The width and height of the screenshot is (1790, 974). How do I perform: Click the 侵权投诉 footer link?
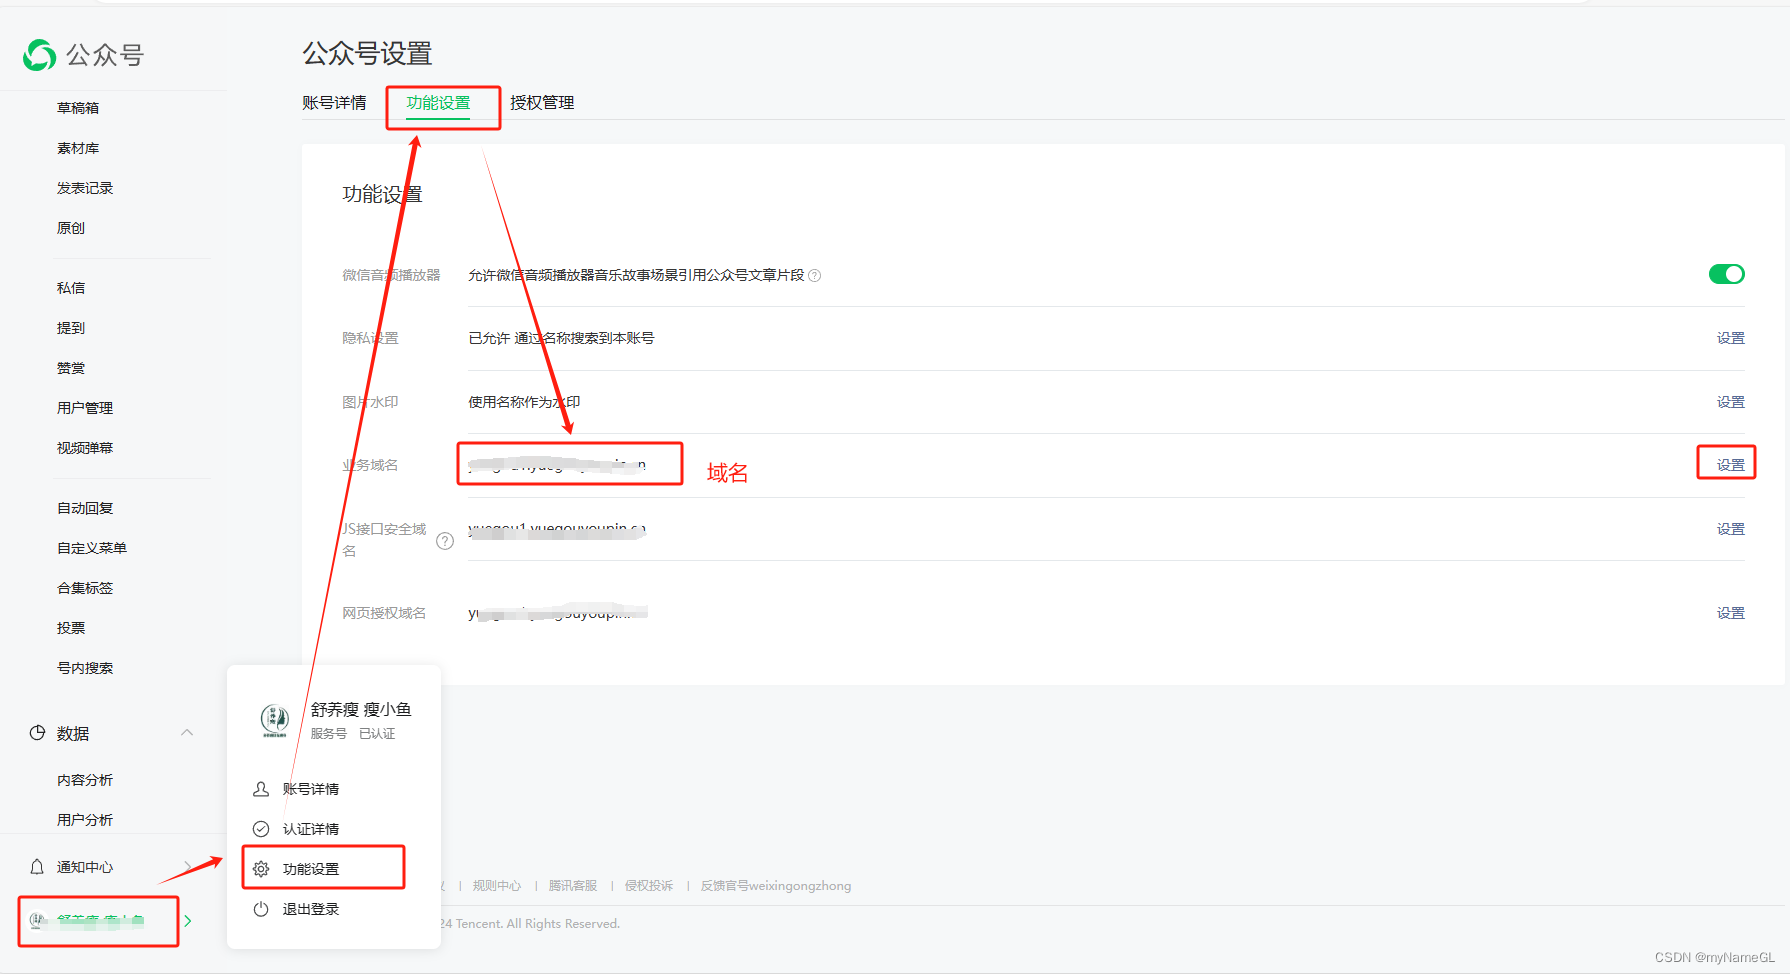click(x=649, y=886)
